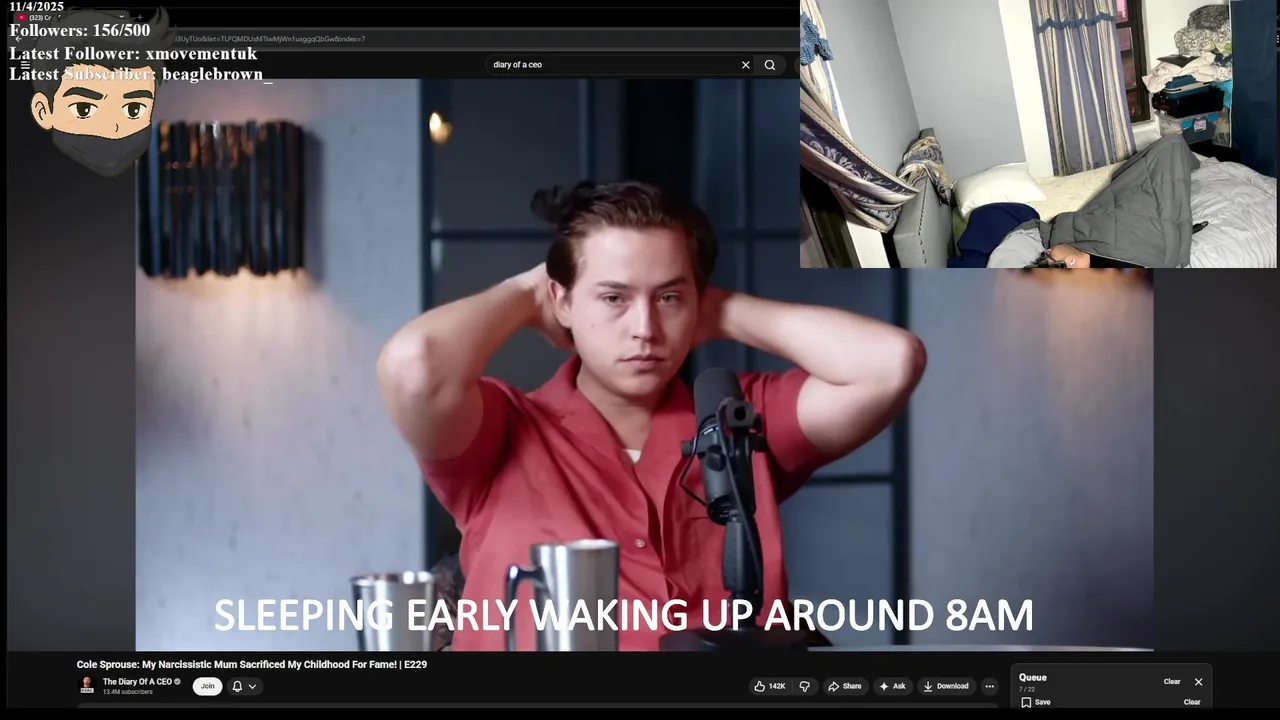Click the lower Clear link in Queue
This screenshot has height=720, width=1280.
pyautogui.click(x=1192, y=702)
